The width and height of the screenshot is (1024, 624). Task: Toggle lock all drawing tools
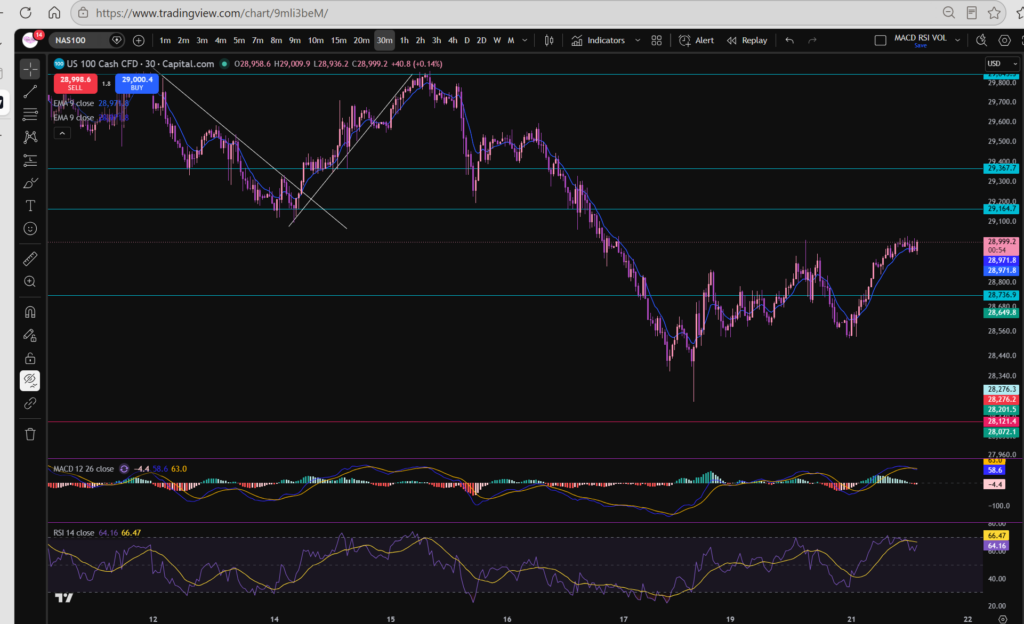30,358
